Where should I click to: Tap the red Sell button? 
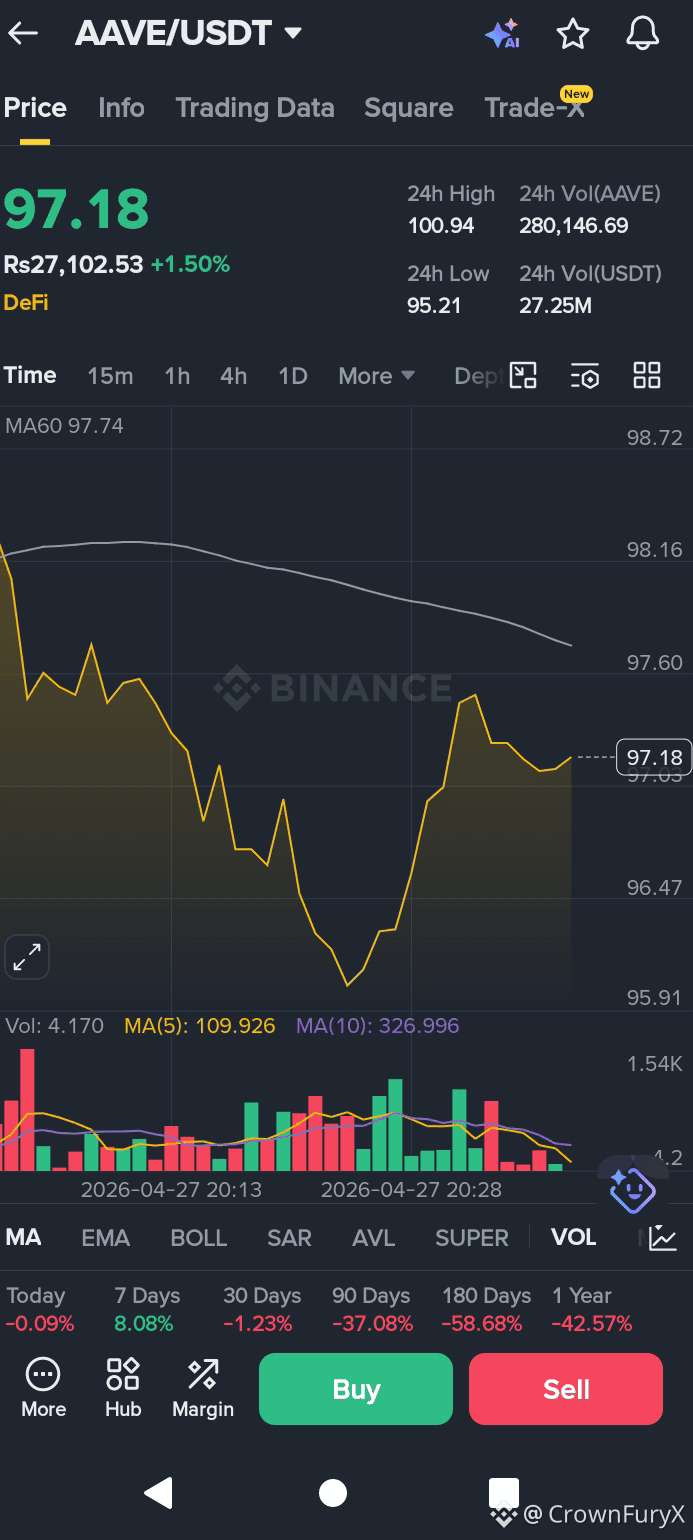click(566, 1389)
